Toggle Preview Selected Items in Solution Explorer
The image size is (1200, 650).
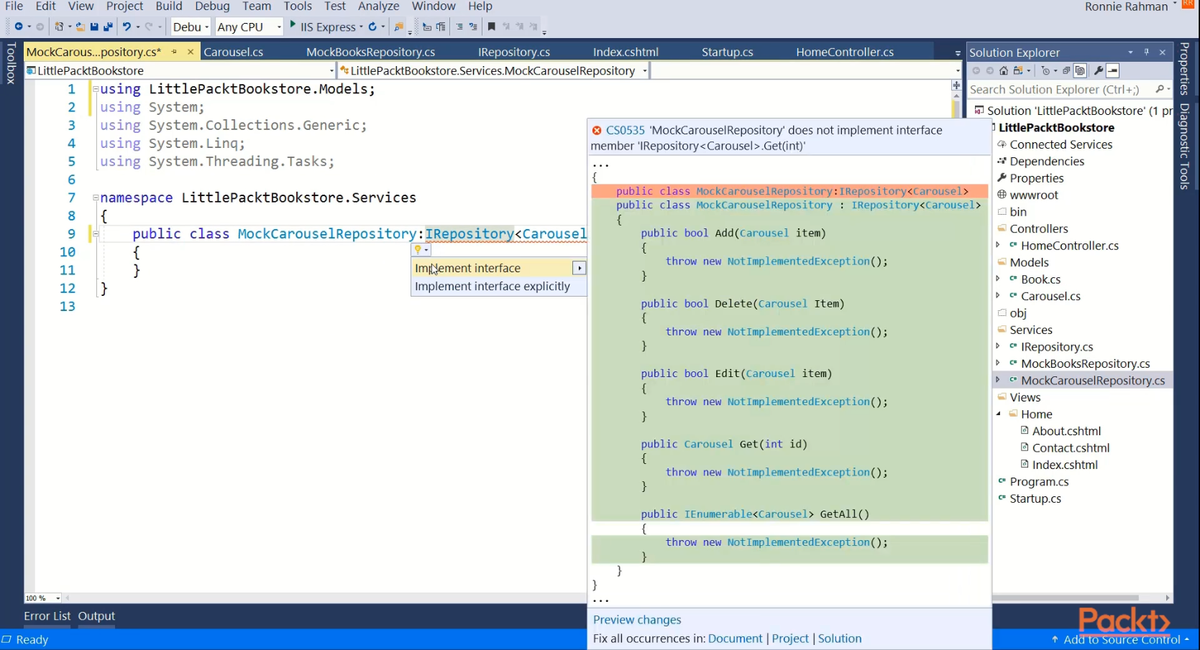[x=1112, y=71]
